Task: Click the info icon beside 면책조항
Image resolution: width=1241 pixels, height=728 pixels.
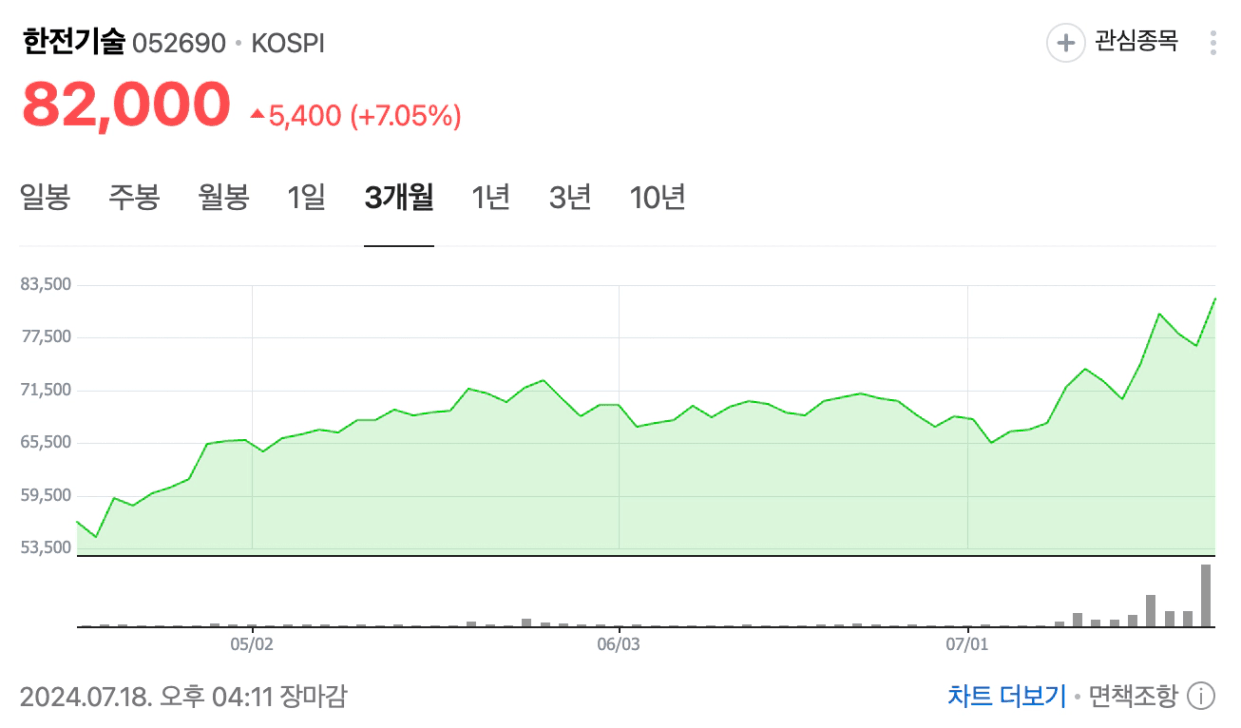Action: point(1201,696)
